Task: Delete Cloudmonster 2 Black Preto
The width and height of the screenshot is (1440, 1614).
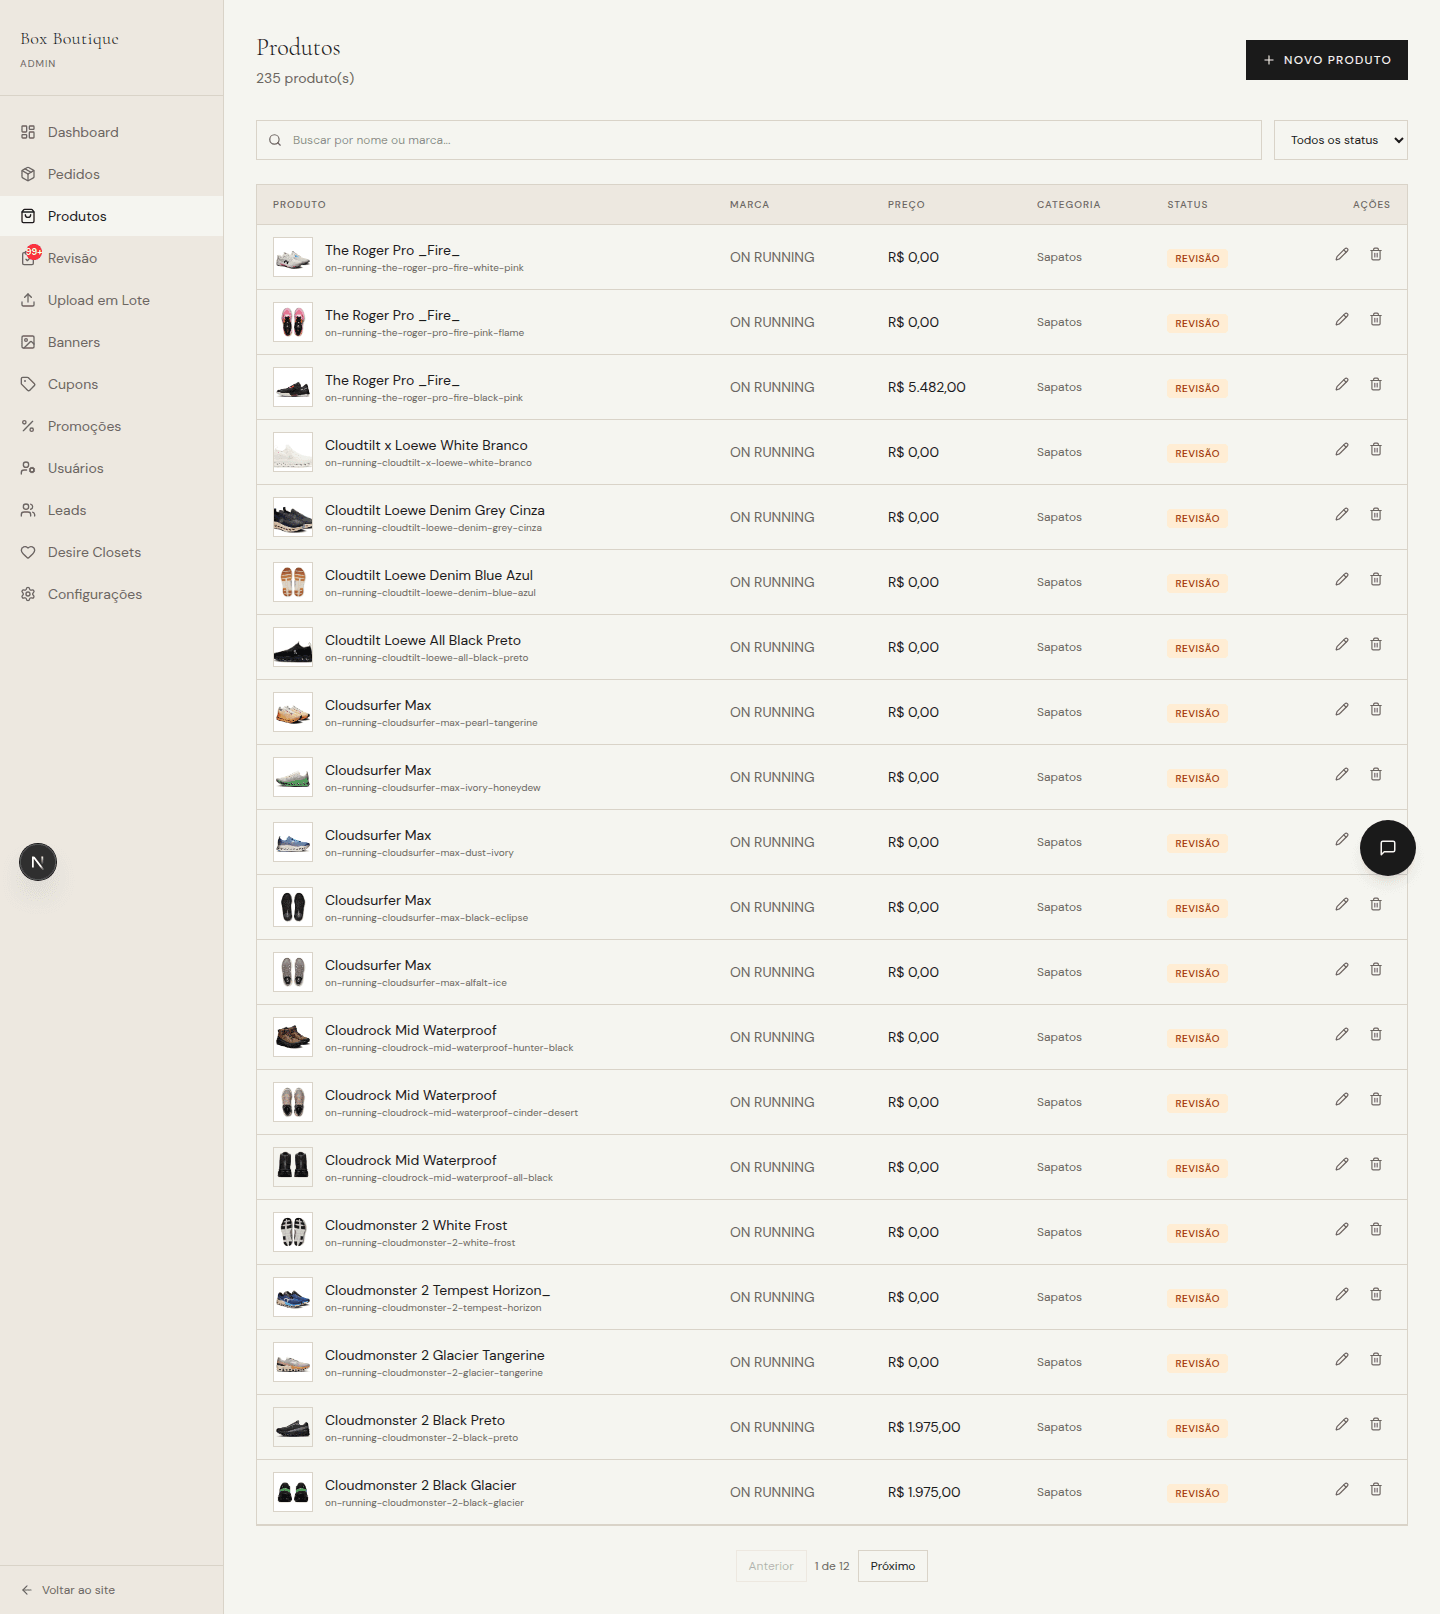Action: click(1376, 1424)
